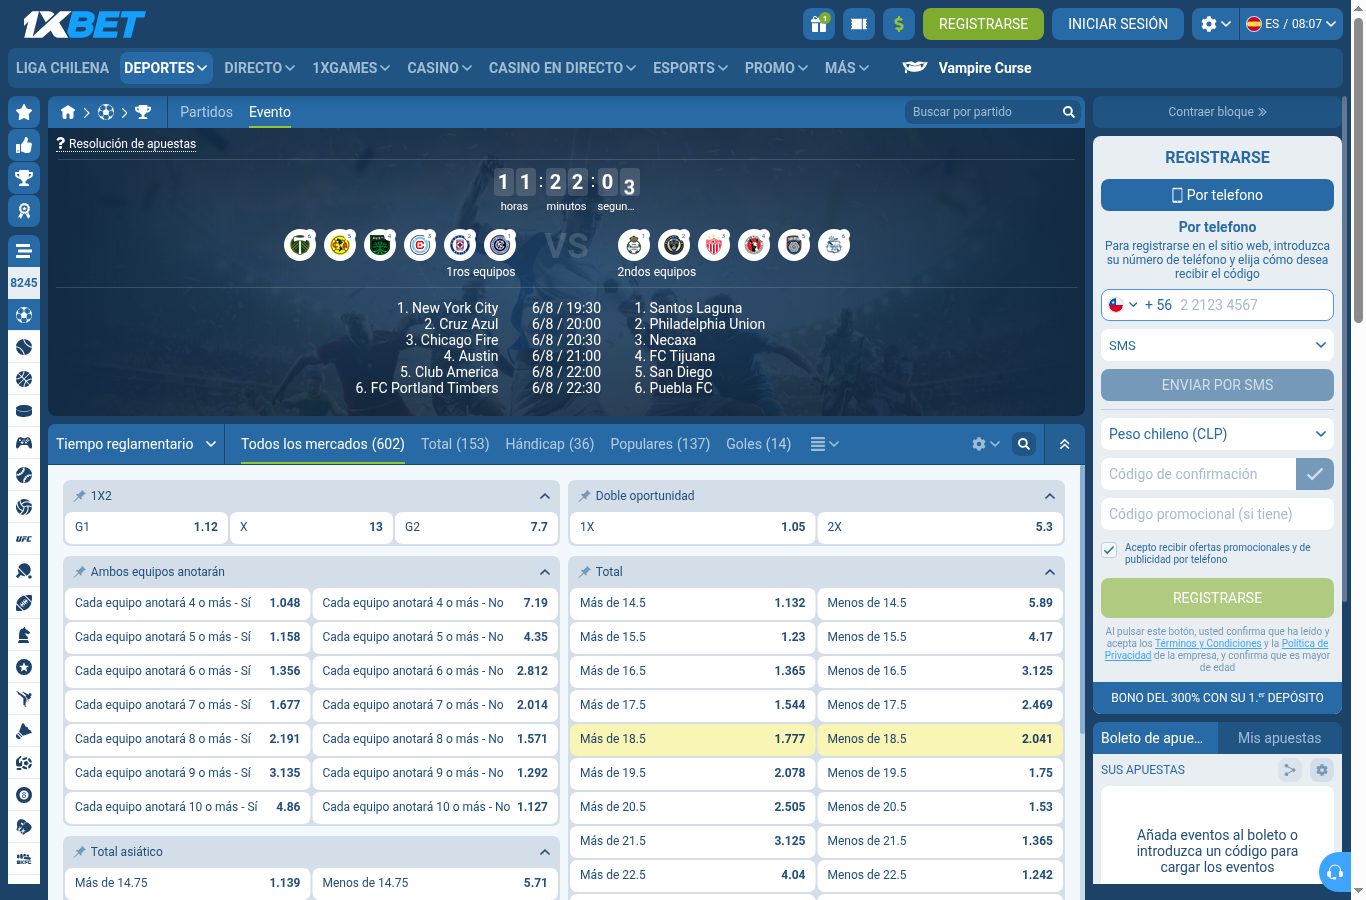Image resolution: width=1366 pixels, height=900 pixels.
Task: Open the DEPORTES dropdown menu
Action: (166, 68)
